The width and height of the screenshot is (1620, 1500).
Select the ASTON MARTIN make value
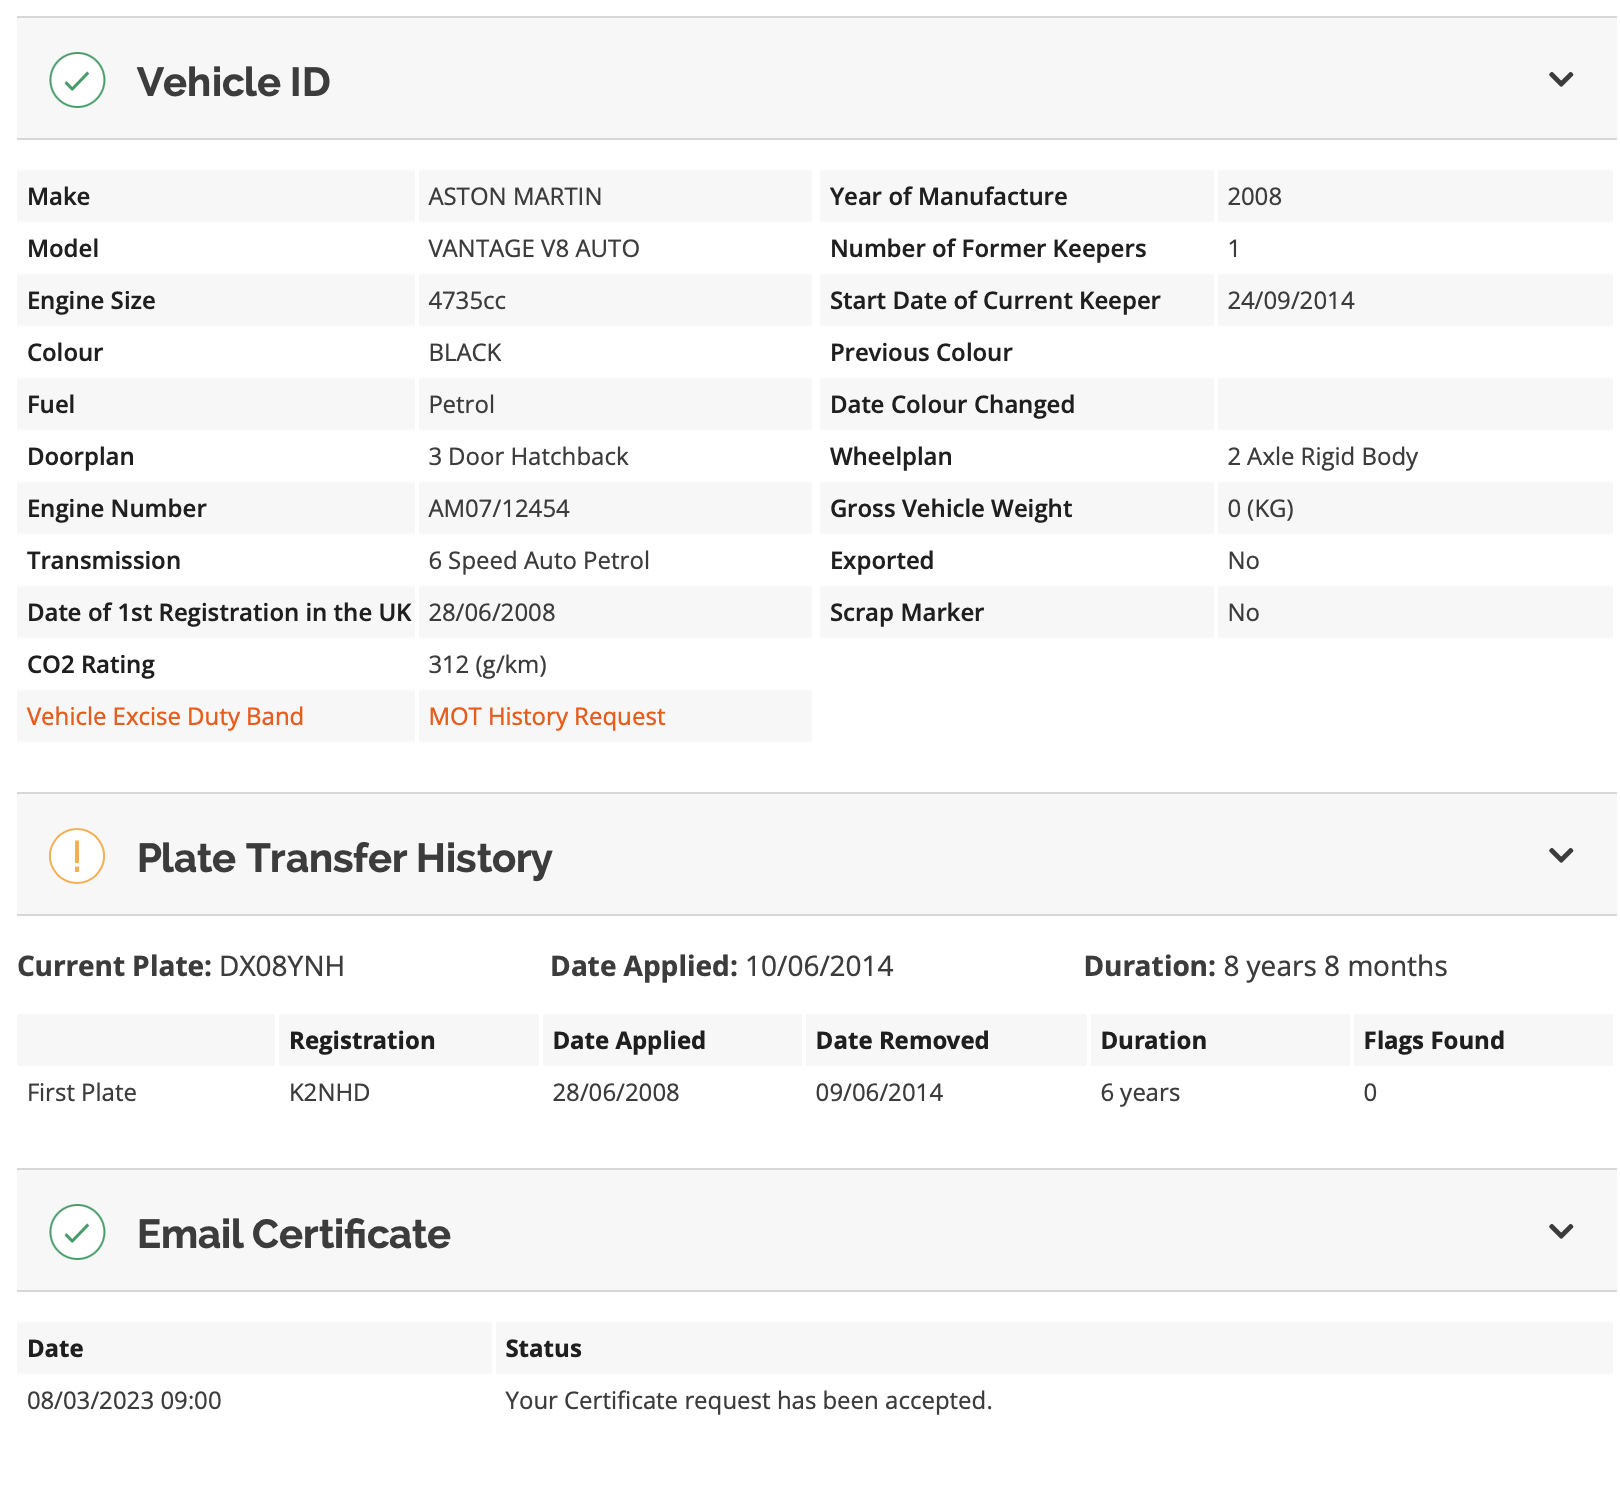[x=515, y=196]
